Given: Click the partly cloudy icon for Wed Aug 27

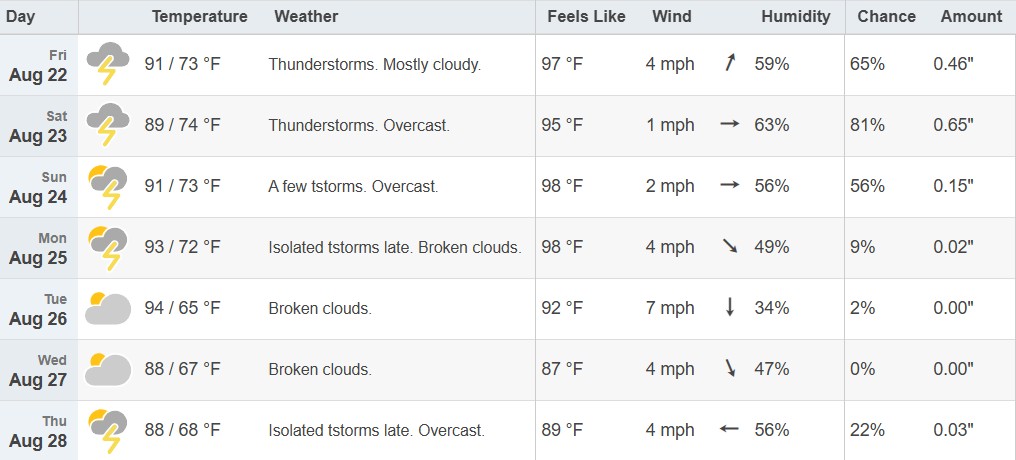Looking at the screenshot, I should pos(108,369).
